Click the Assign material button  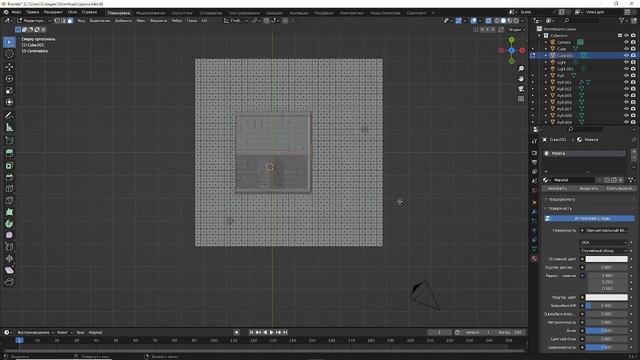pos(557,188)
